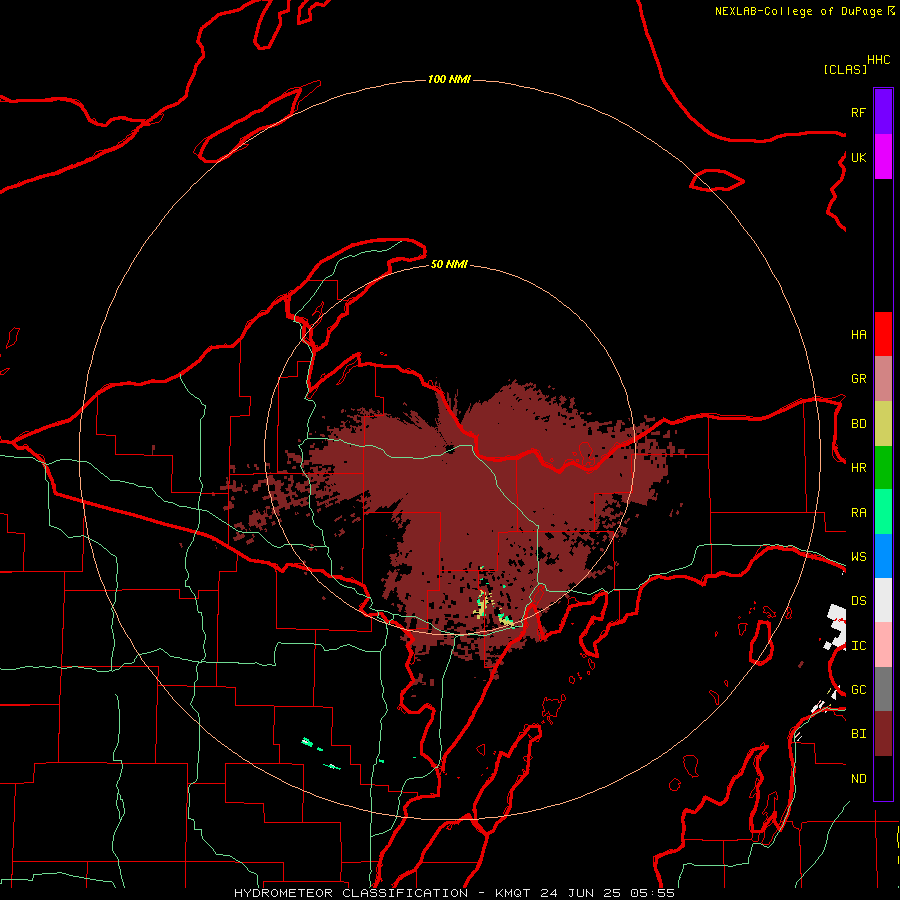Click the small green rain echoes in the southwest
Image resolution: width=900 pixels, height=900 pixels.
click(320, 753)
